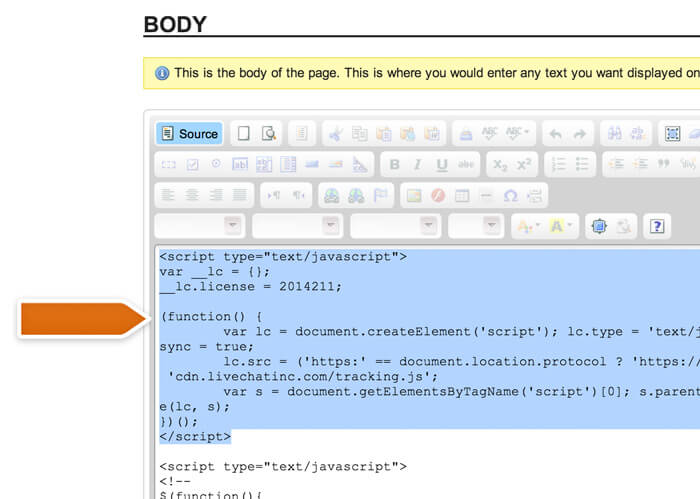Viewport: 700px width, 499px height.
Task: Open the paragraph Format dropdown
Action: pos(298,226)
